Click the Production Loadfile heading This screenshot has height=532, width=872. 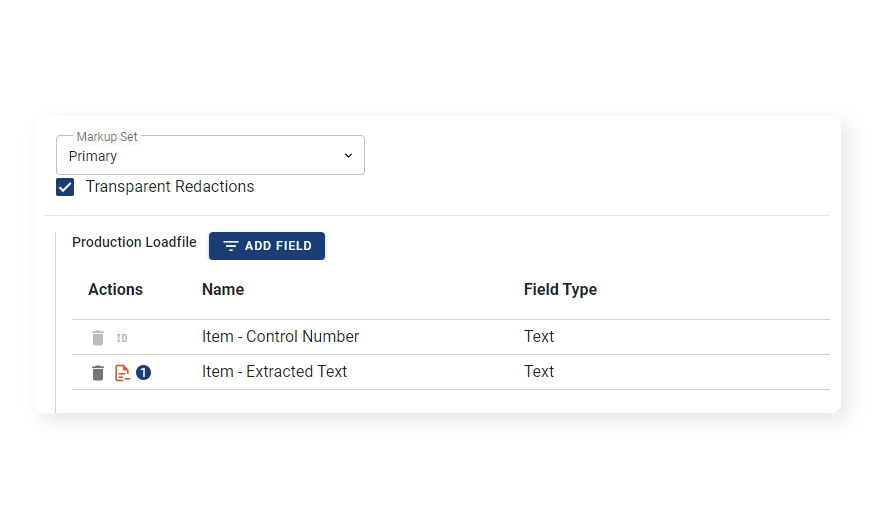pos(134,243)
